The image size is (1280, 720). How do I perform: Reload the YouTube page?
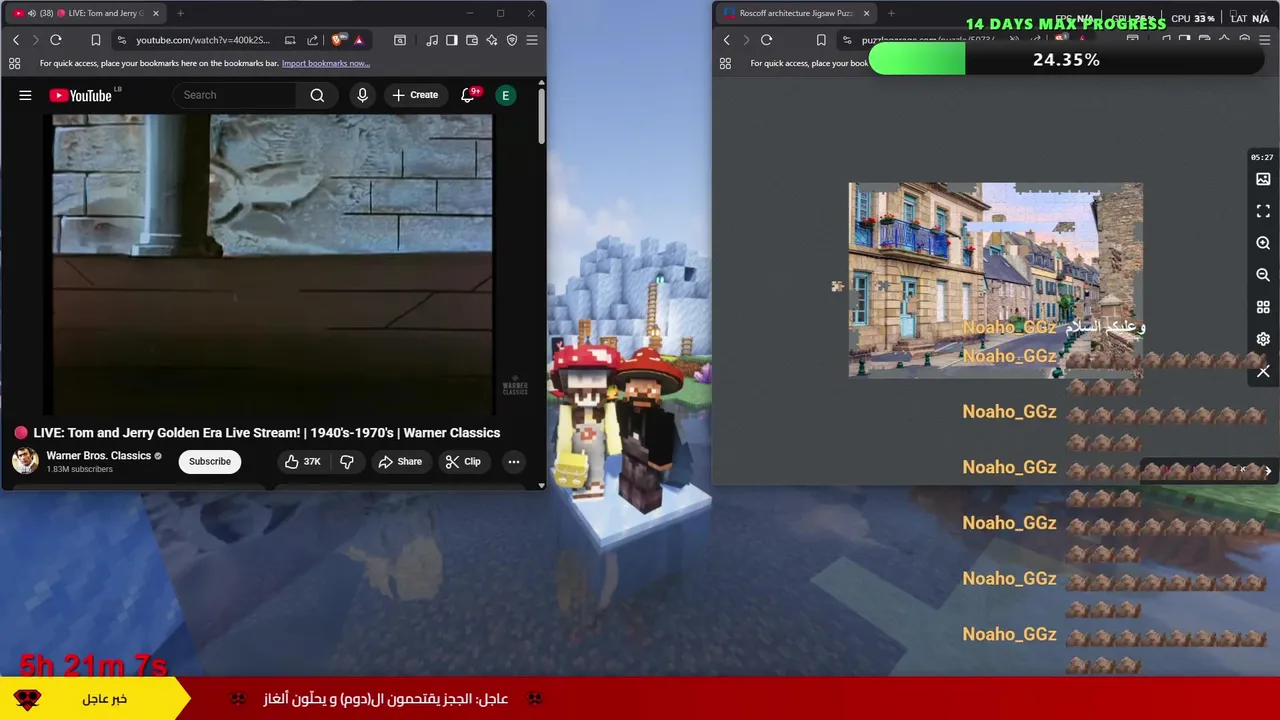click(x=56, y=40)
